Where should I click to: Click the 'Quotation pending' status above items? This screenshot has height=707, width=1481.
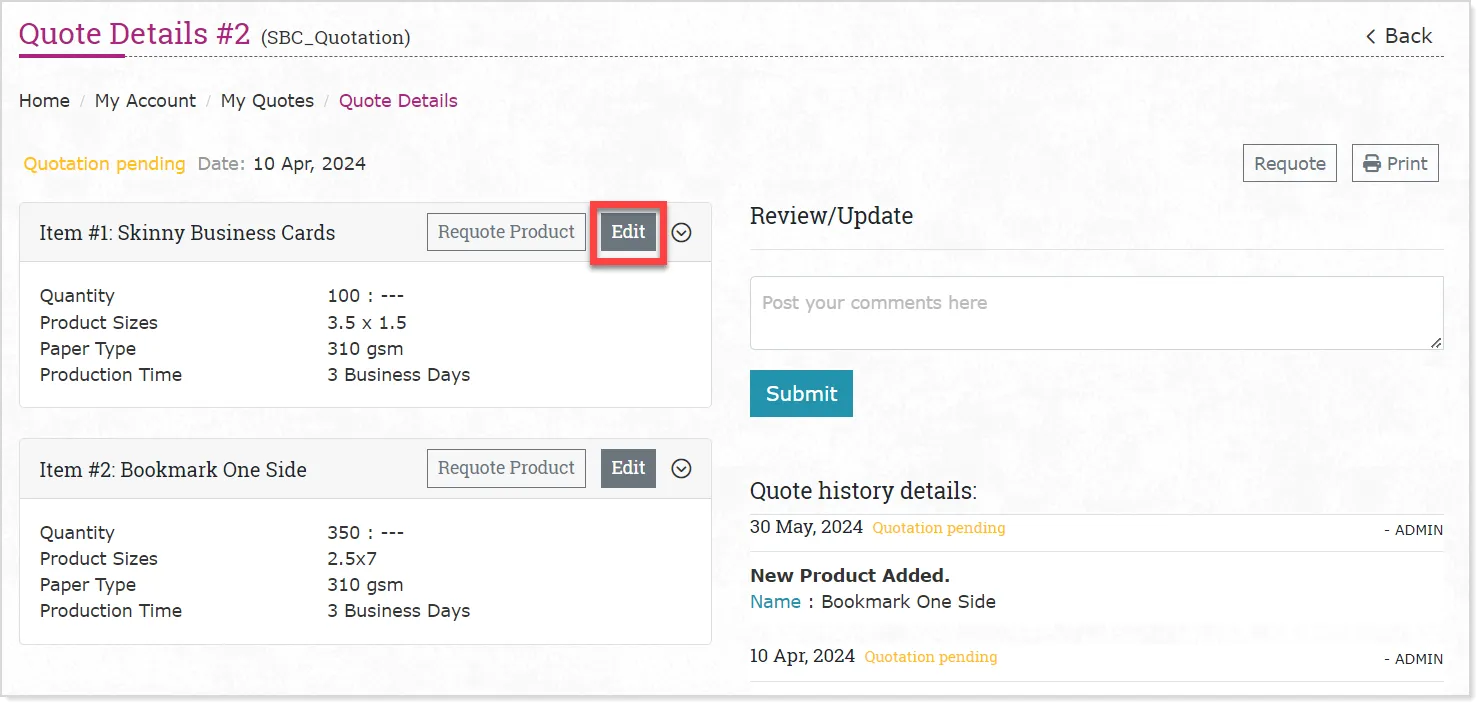click(105, 164)
